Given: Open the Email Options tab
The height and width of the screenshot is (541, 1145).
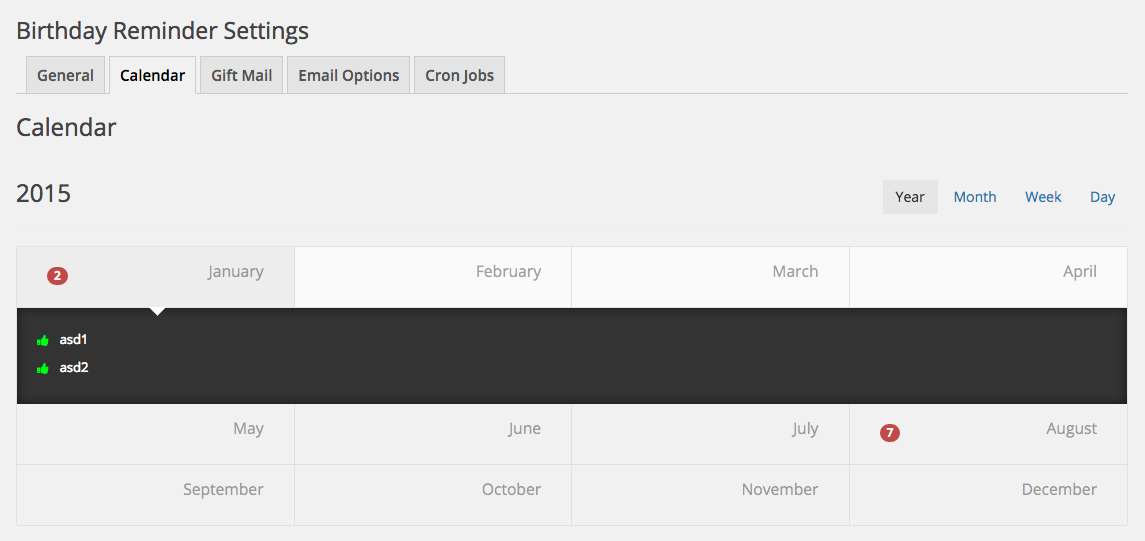Looking at the screenshot, I should click(348, 76).
